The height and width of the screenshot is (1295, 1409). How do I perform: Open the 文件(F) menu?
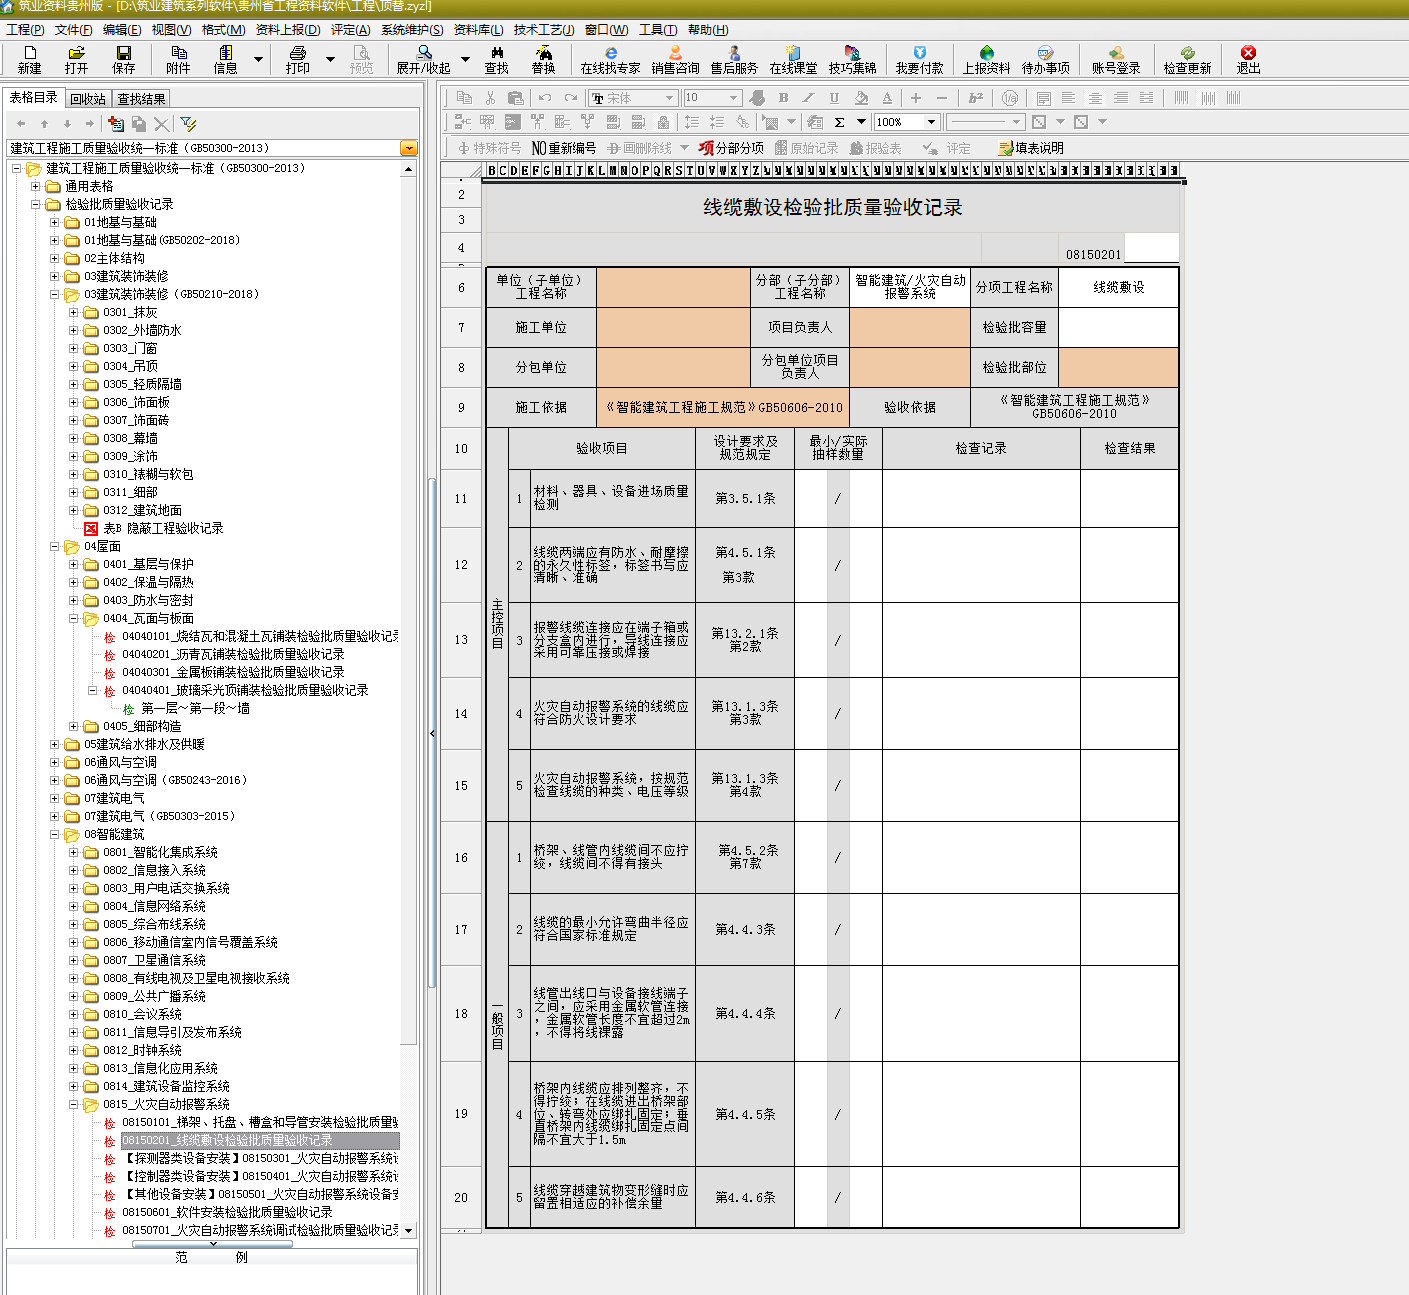[73, 30]
